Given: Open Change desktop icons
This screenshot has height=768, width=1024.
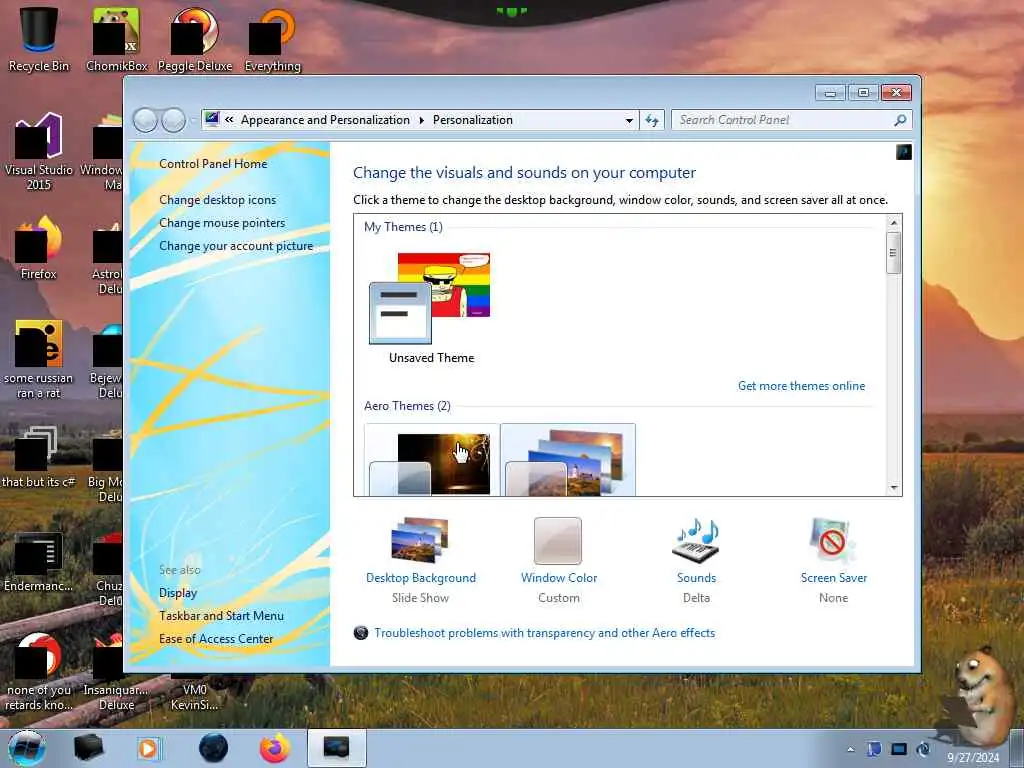Looking at the screenshot, I should (217, 200).
